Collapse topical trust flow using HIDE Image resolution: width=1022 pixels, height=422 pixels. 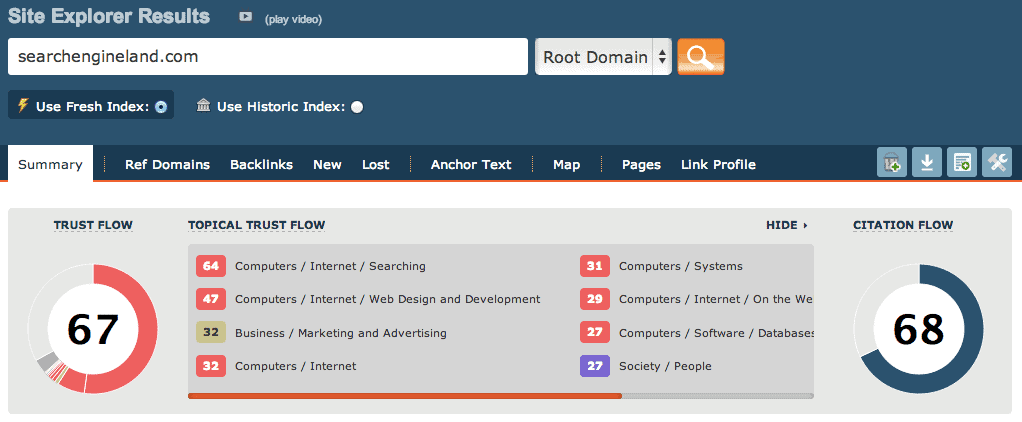click(x=786, y=225)
